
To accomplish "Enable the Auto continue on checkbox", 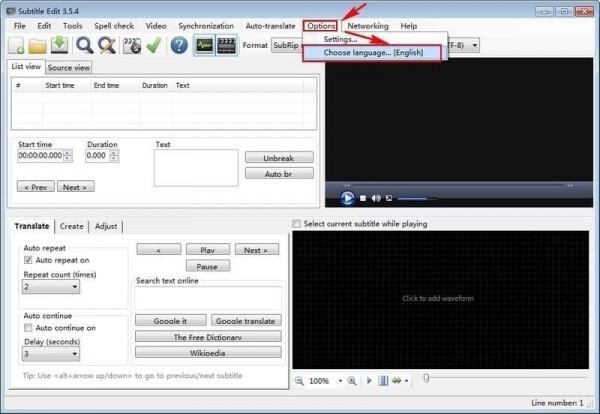I will 28,327.
